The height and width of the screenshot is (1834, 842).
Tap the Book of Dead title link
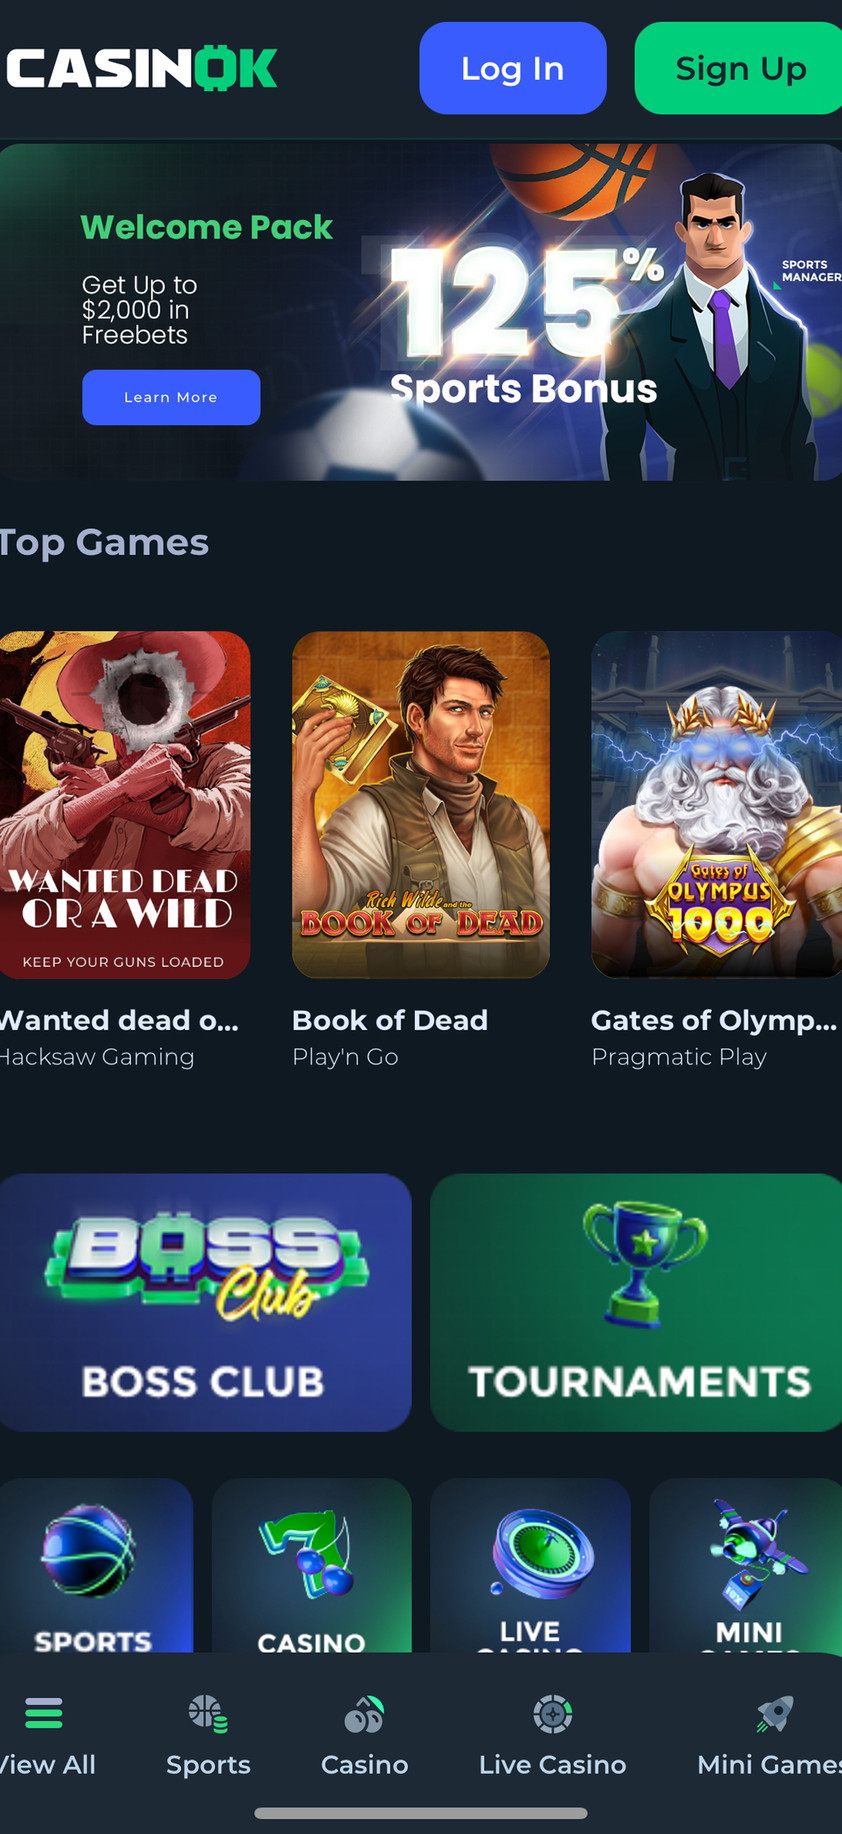point(390,1020)
